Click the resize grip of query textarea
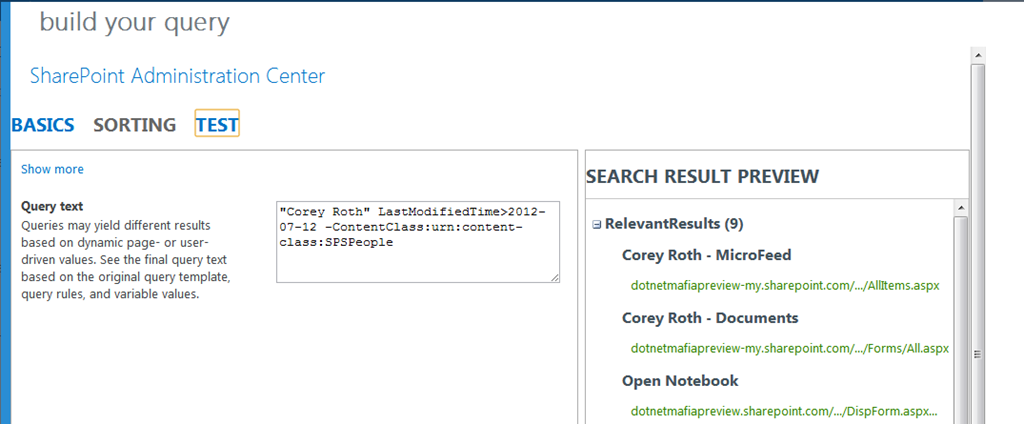The width and height of the screenshot is (1024, 424). [554, 278]
